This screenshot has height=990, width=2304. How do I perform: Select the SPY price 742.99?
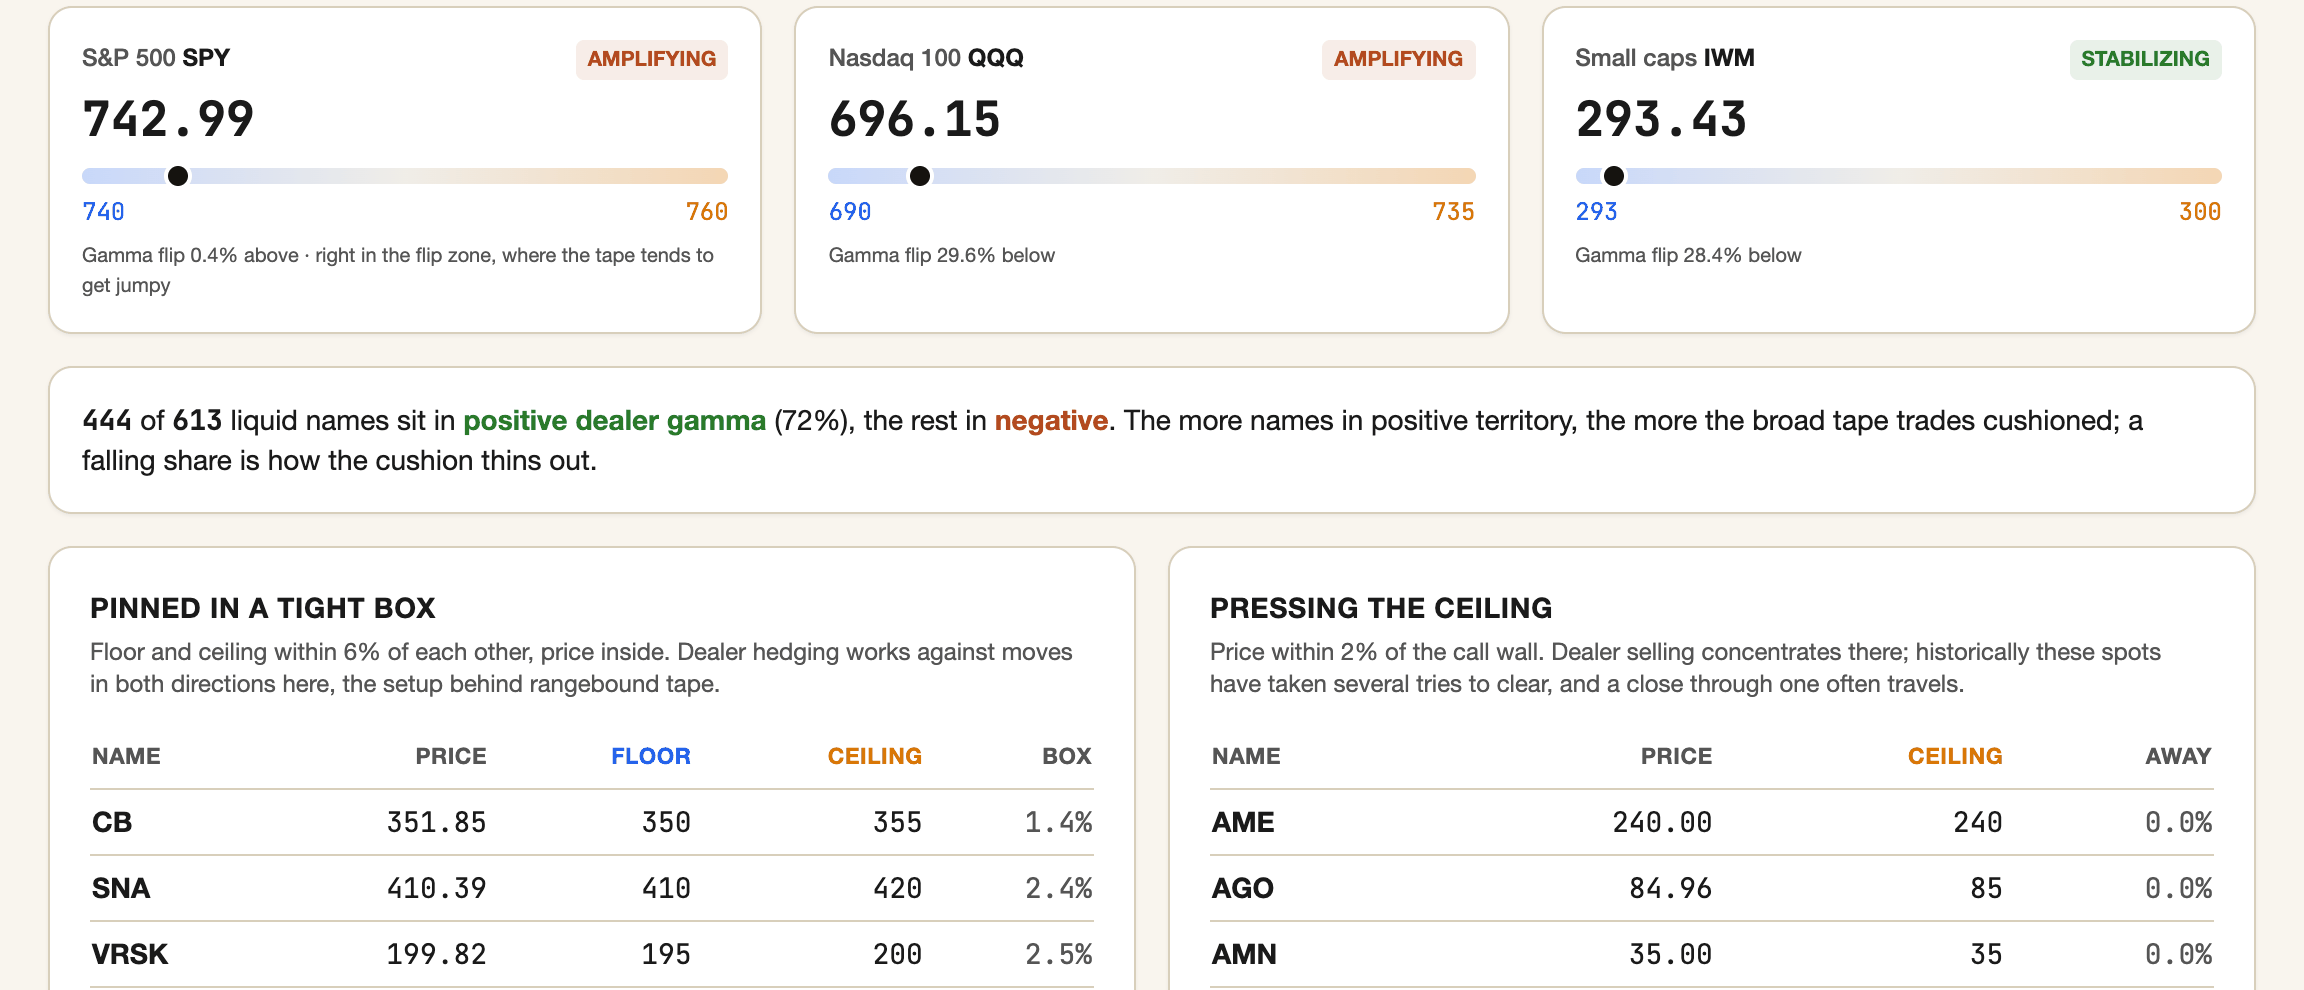(x=168, y=119)
